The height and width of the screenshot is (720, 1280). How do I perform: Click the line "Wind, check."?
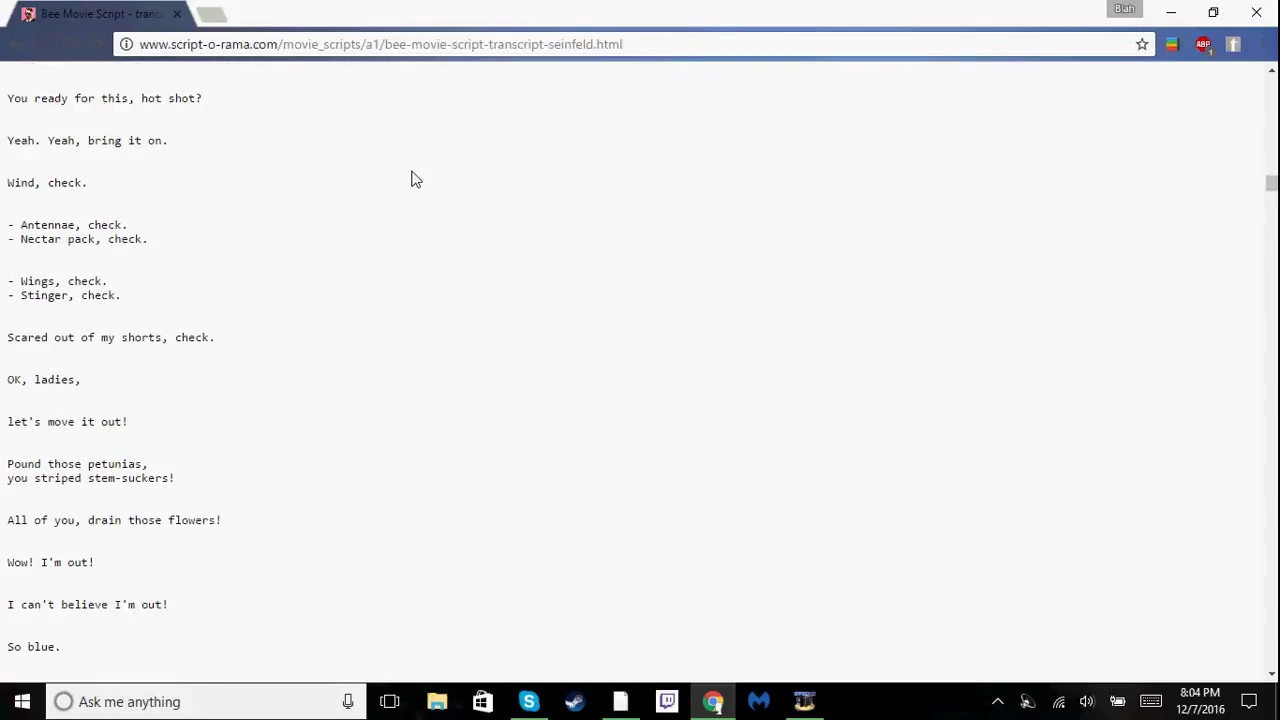[x=47, y=182]
